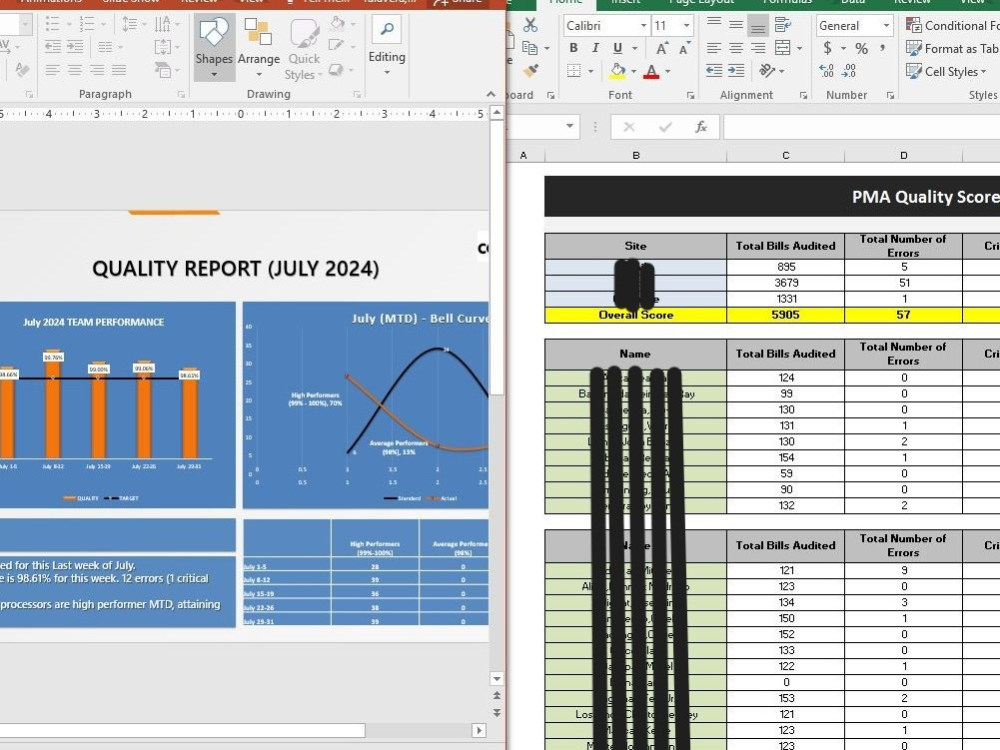Open the Calibri font name dropdown
Screen dimensions: 1000x750
tap(643, 26)
